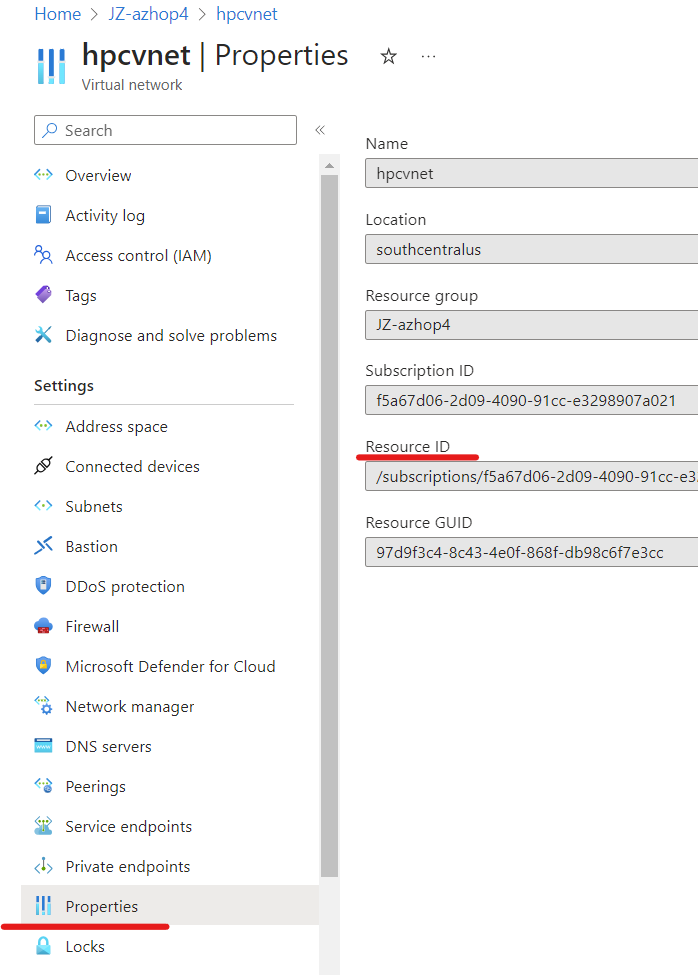The width and height of the screenshot is (698, 975).
Task: Go to Home breadcrumb
Action: pos(57,14)
